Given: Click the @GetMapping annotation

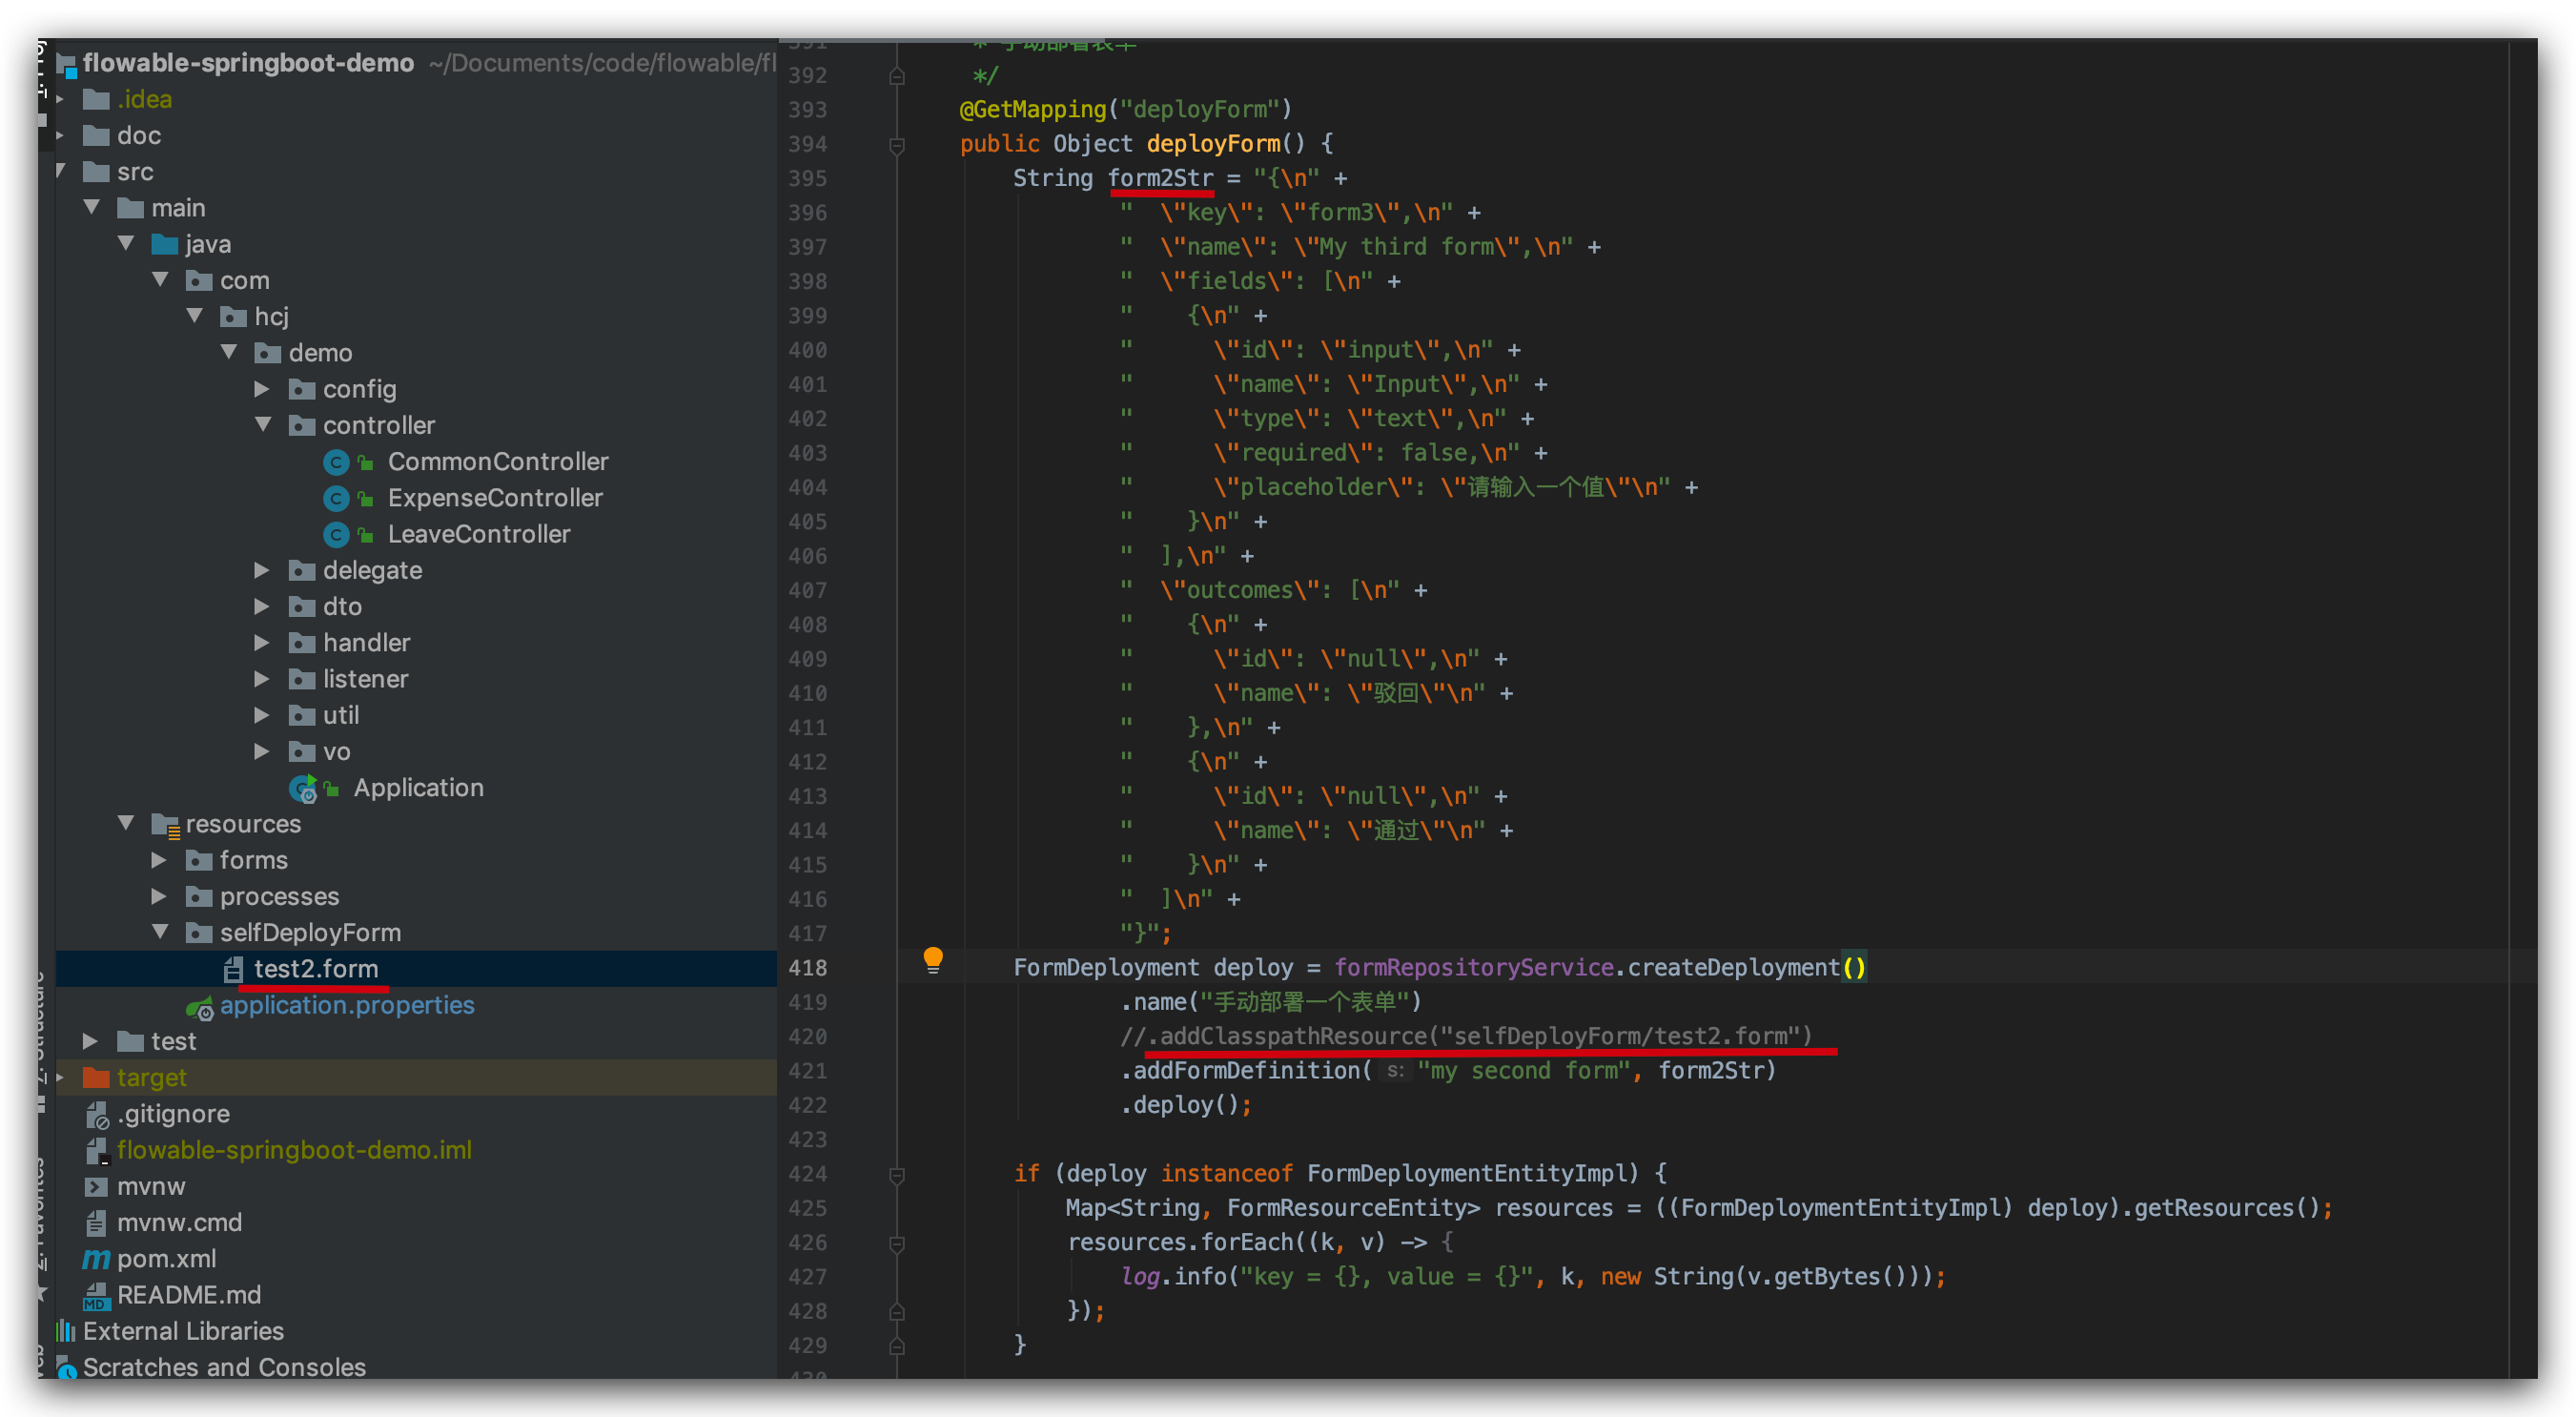Looking at the screenshot, I should 1033,109.
